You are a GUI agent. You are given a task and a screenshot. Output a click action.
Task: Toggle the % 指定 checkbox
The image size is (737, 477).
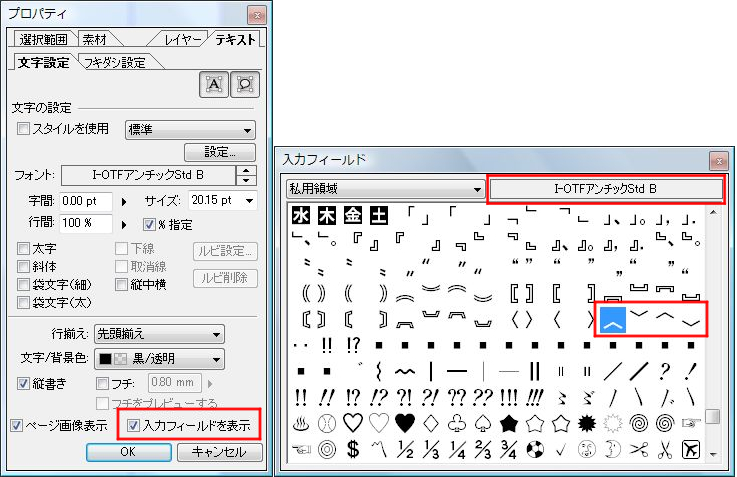click(x=149, y=224)
